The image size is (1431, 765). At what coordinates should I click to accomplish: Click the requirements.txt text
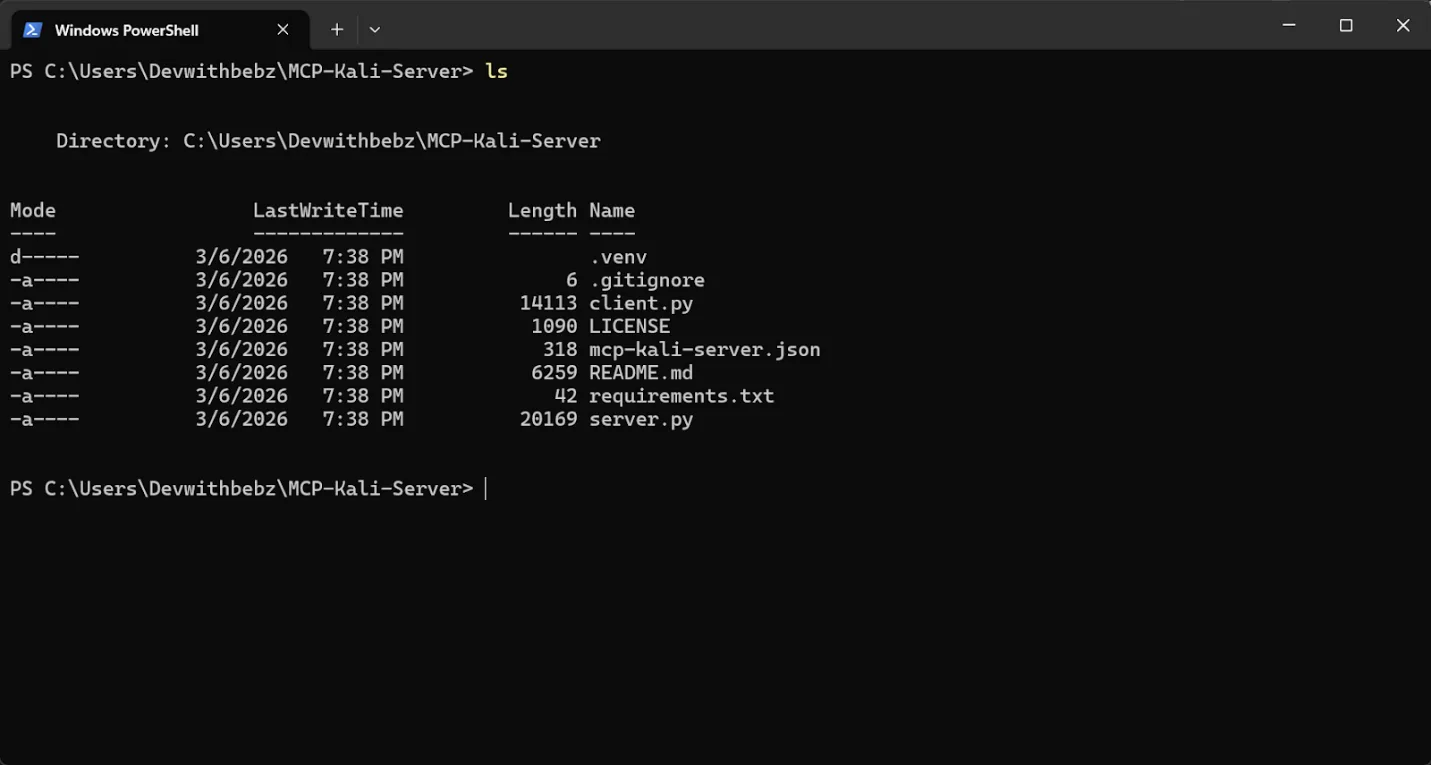682,395
